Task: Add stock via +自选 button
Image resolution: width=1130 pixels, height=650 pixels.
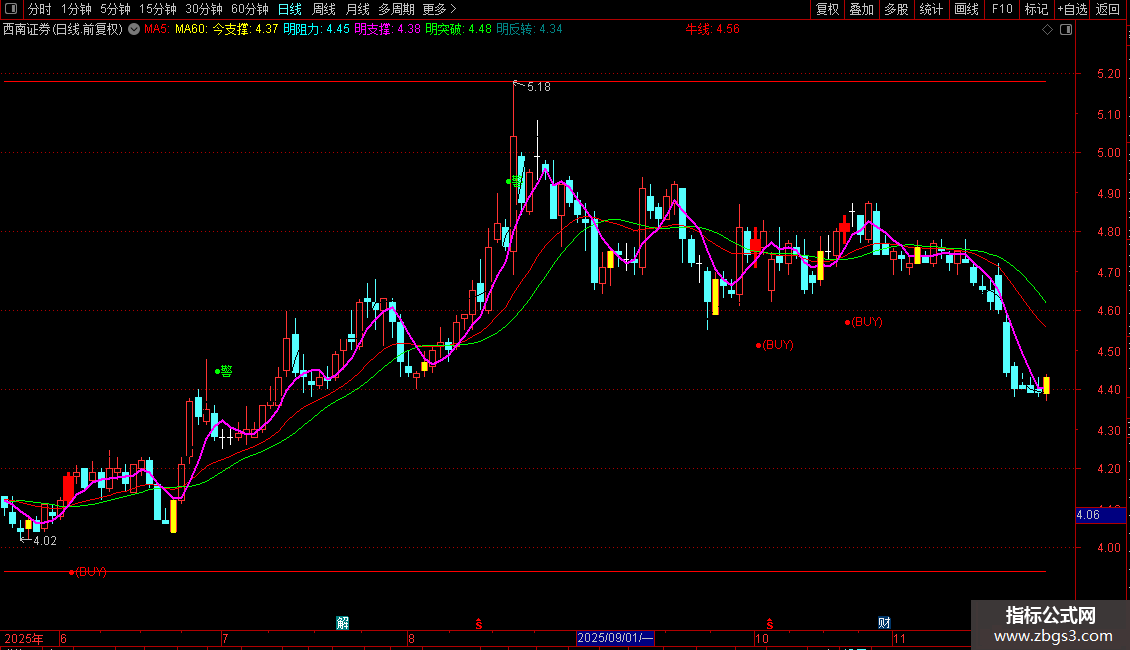Action: tap(1072, 9)
